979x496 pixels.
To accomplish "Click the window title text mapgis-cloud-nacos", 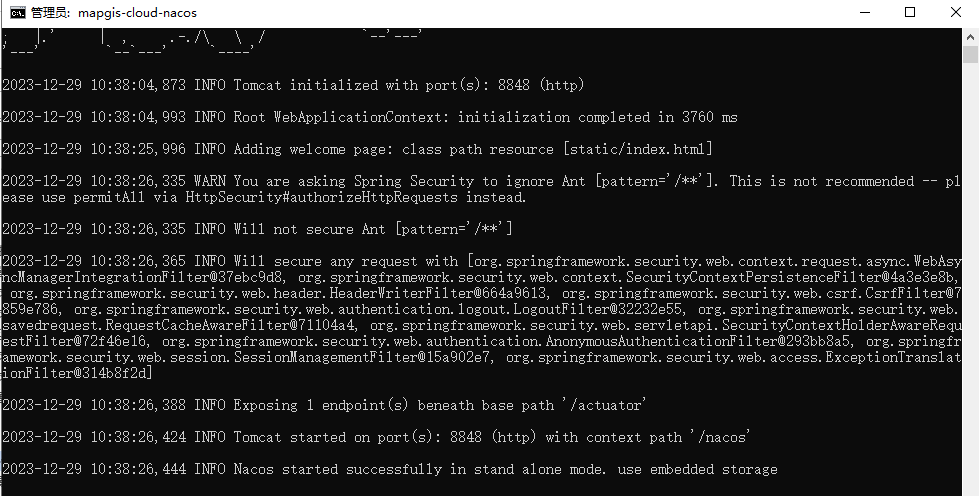I will point(137,12).
